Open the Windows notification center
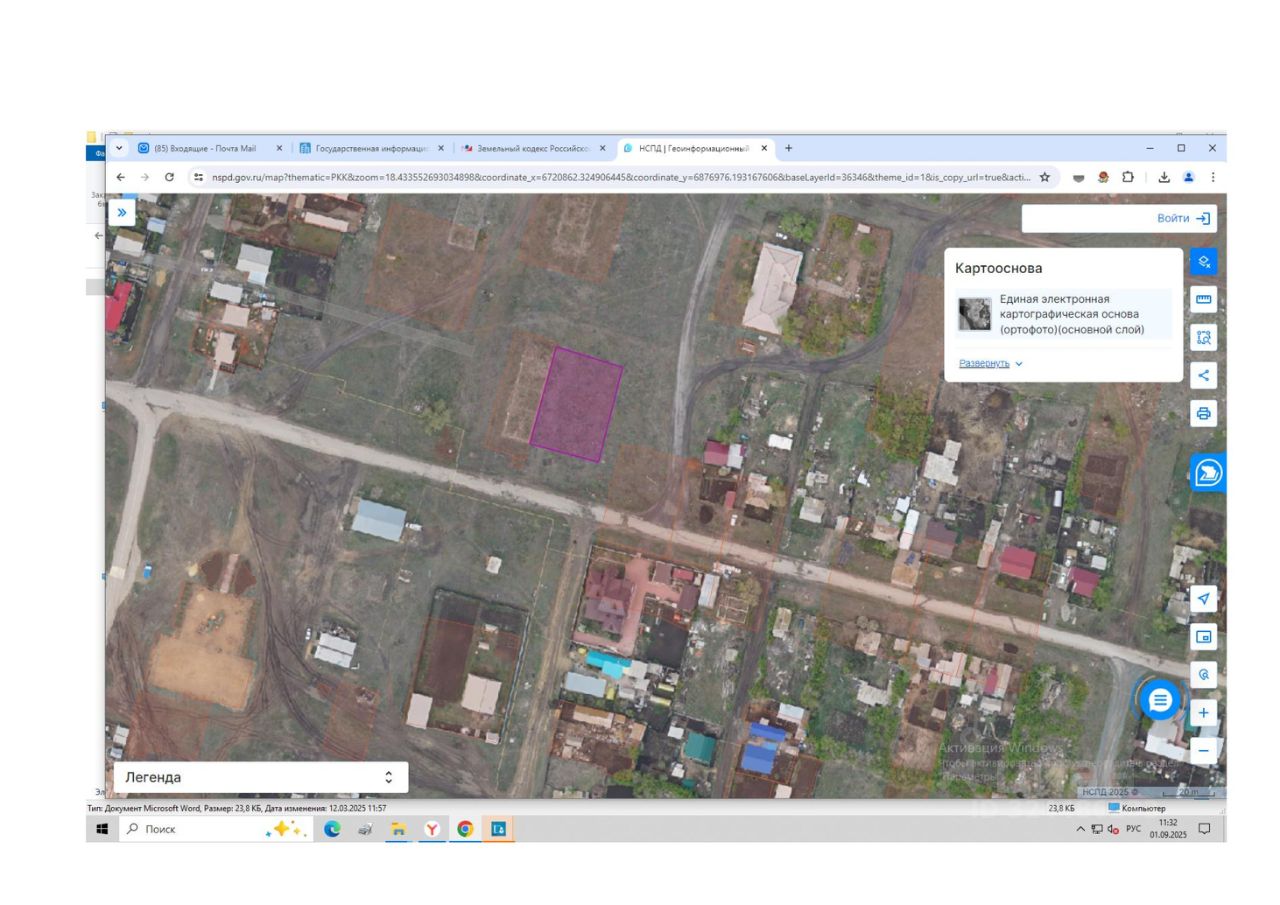This screenshot has height=905, width=1280. coord(1205,829)
